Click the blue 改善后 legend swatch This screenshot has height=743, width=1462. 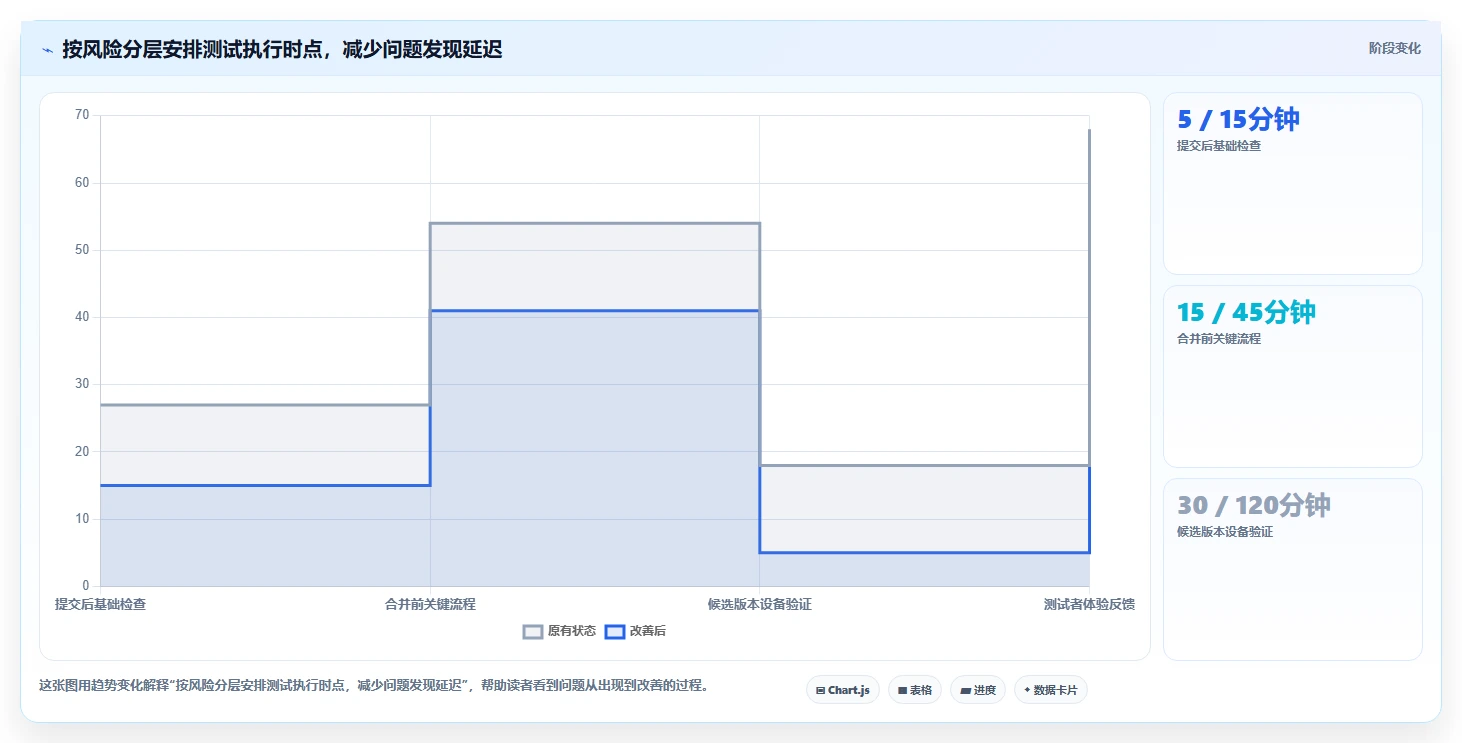point(615,631)
